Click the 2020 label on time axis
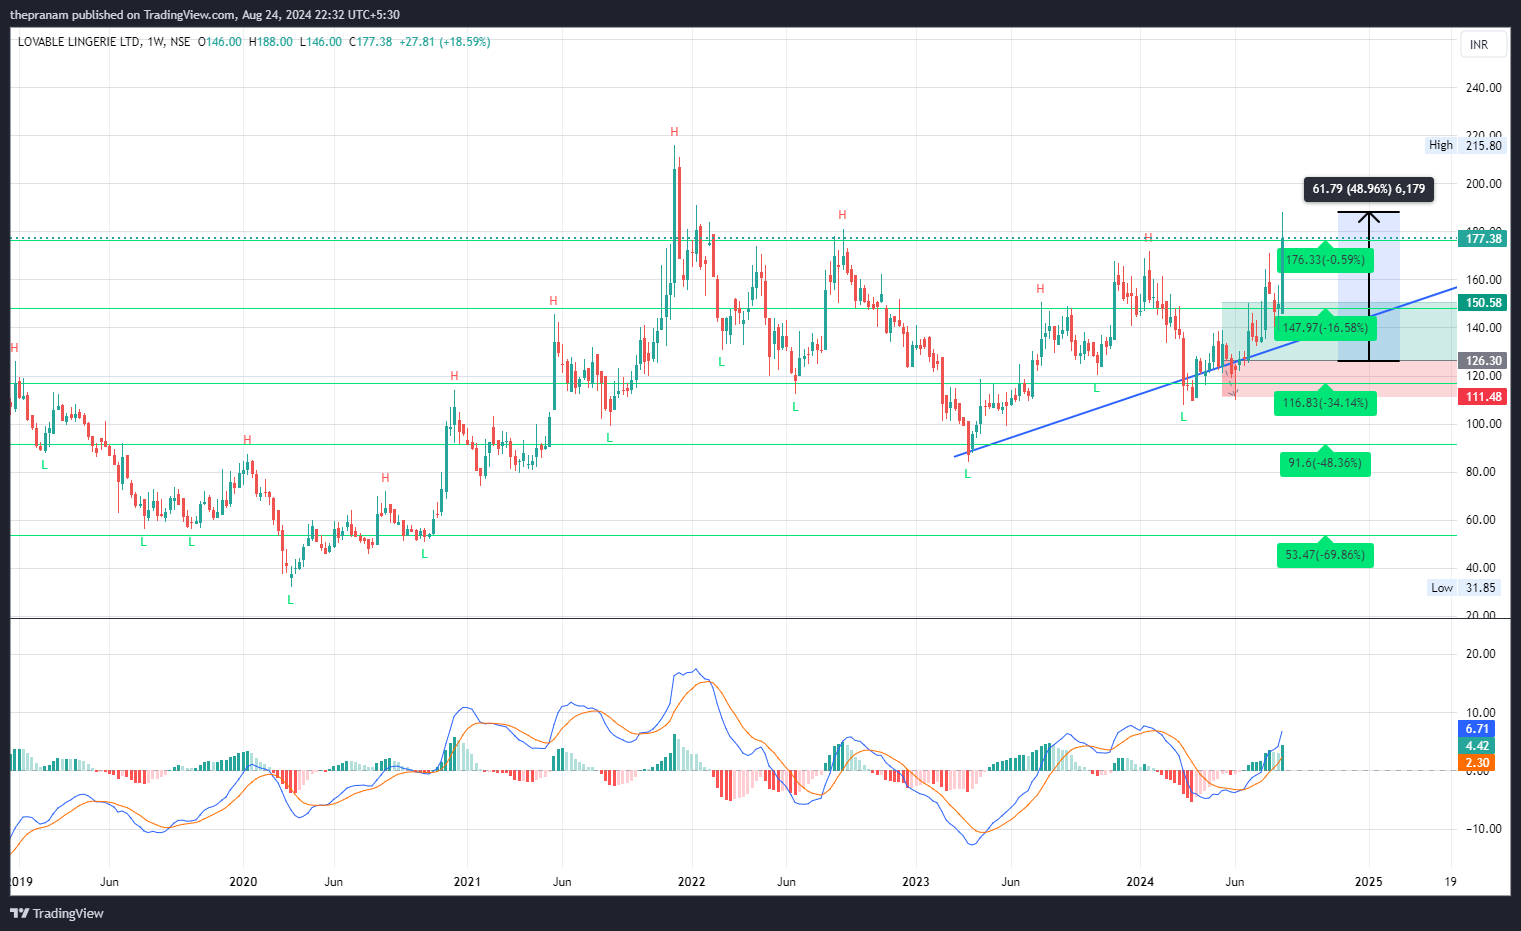Screen dimensions: 1521x931 pyautogui.click(x=243, y=882)
